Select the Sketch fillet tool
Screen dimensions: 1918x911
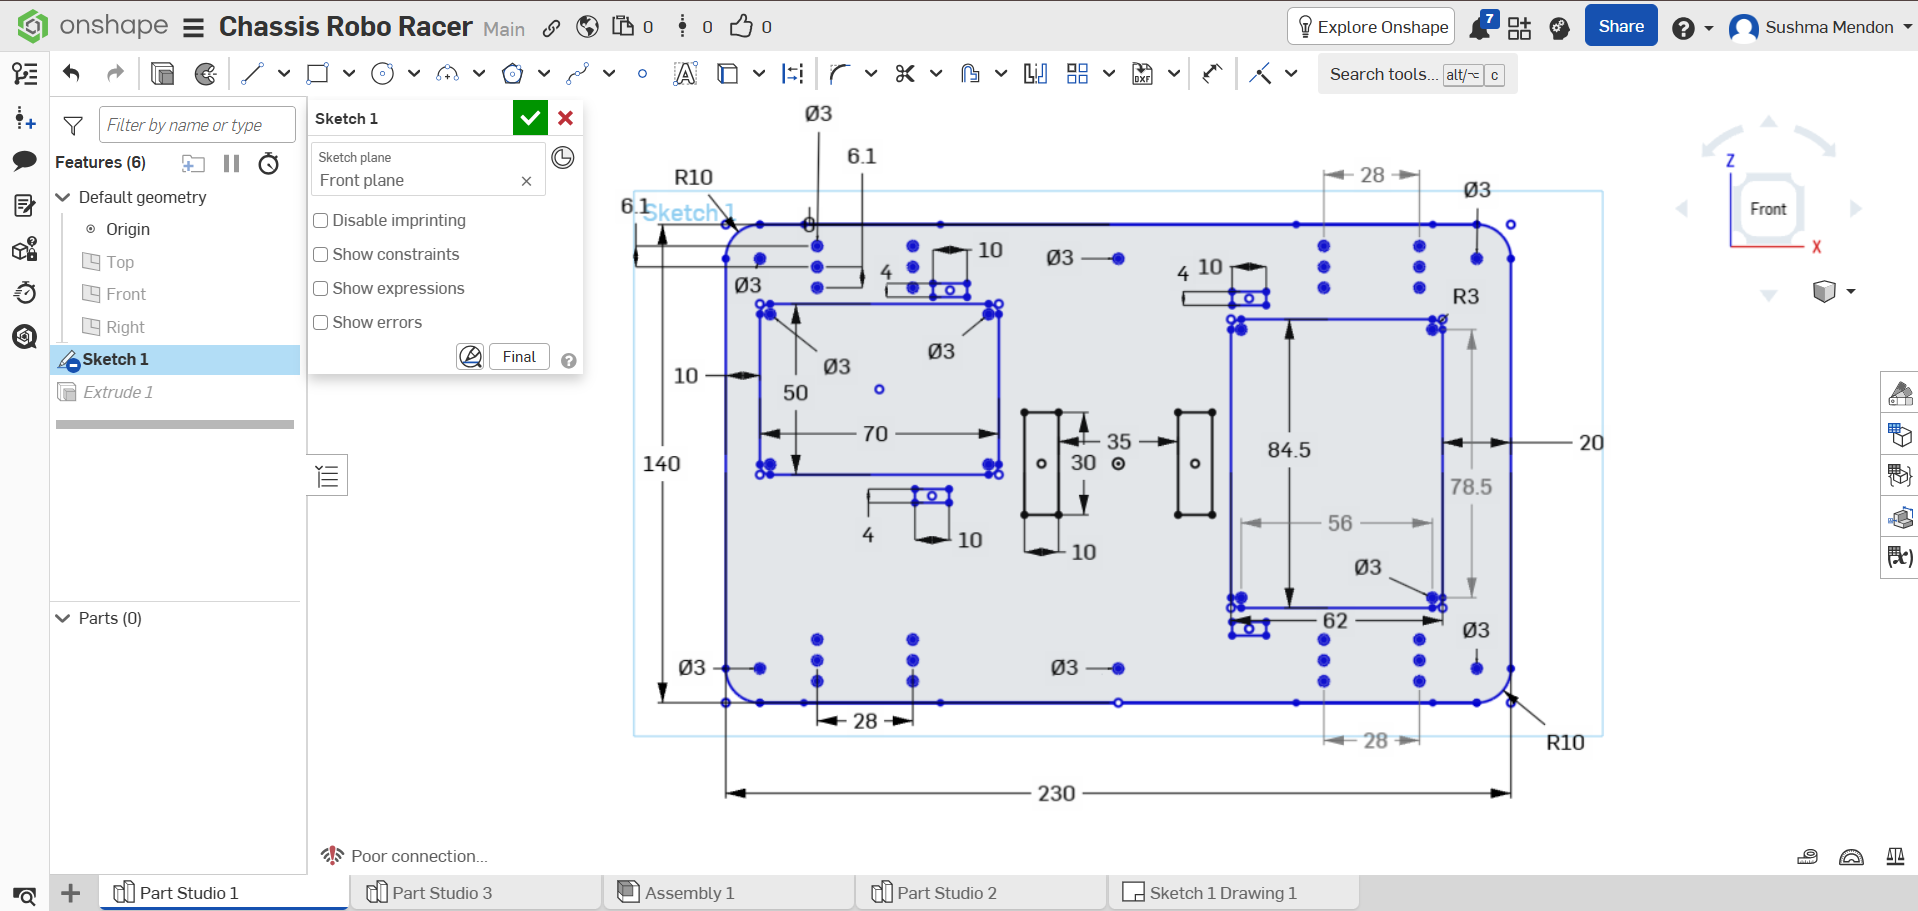coord(840,73)
